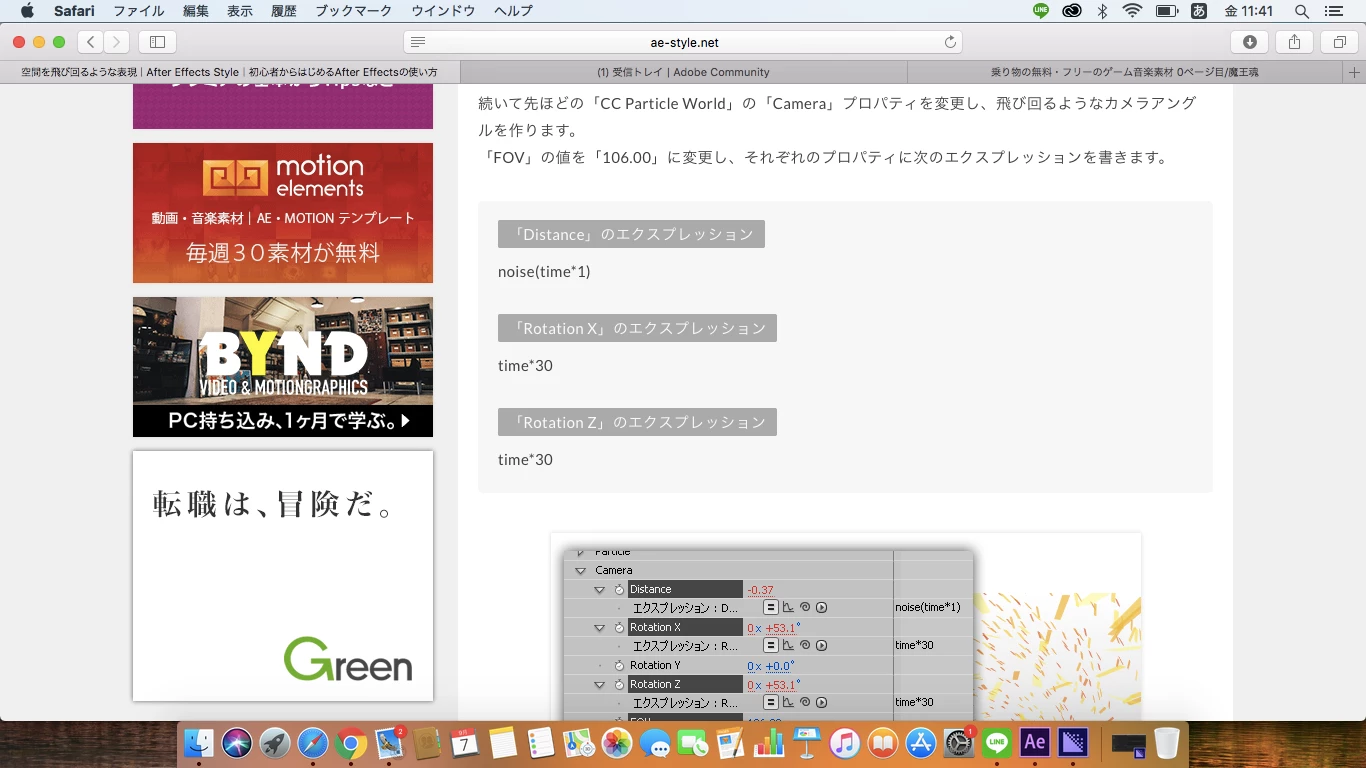The image size is (1366, 768).
Task: Switch to the Adobe Community tab
Action: click(683, 72)
